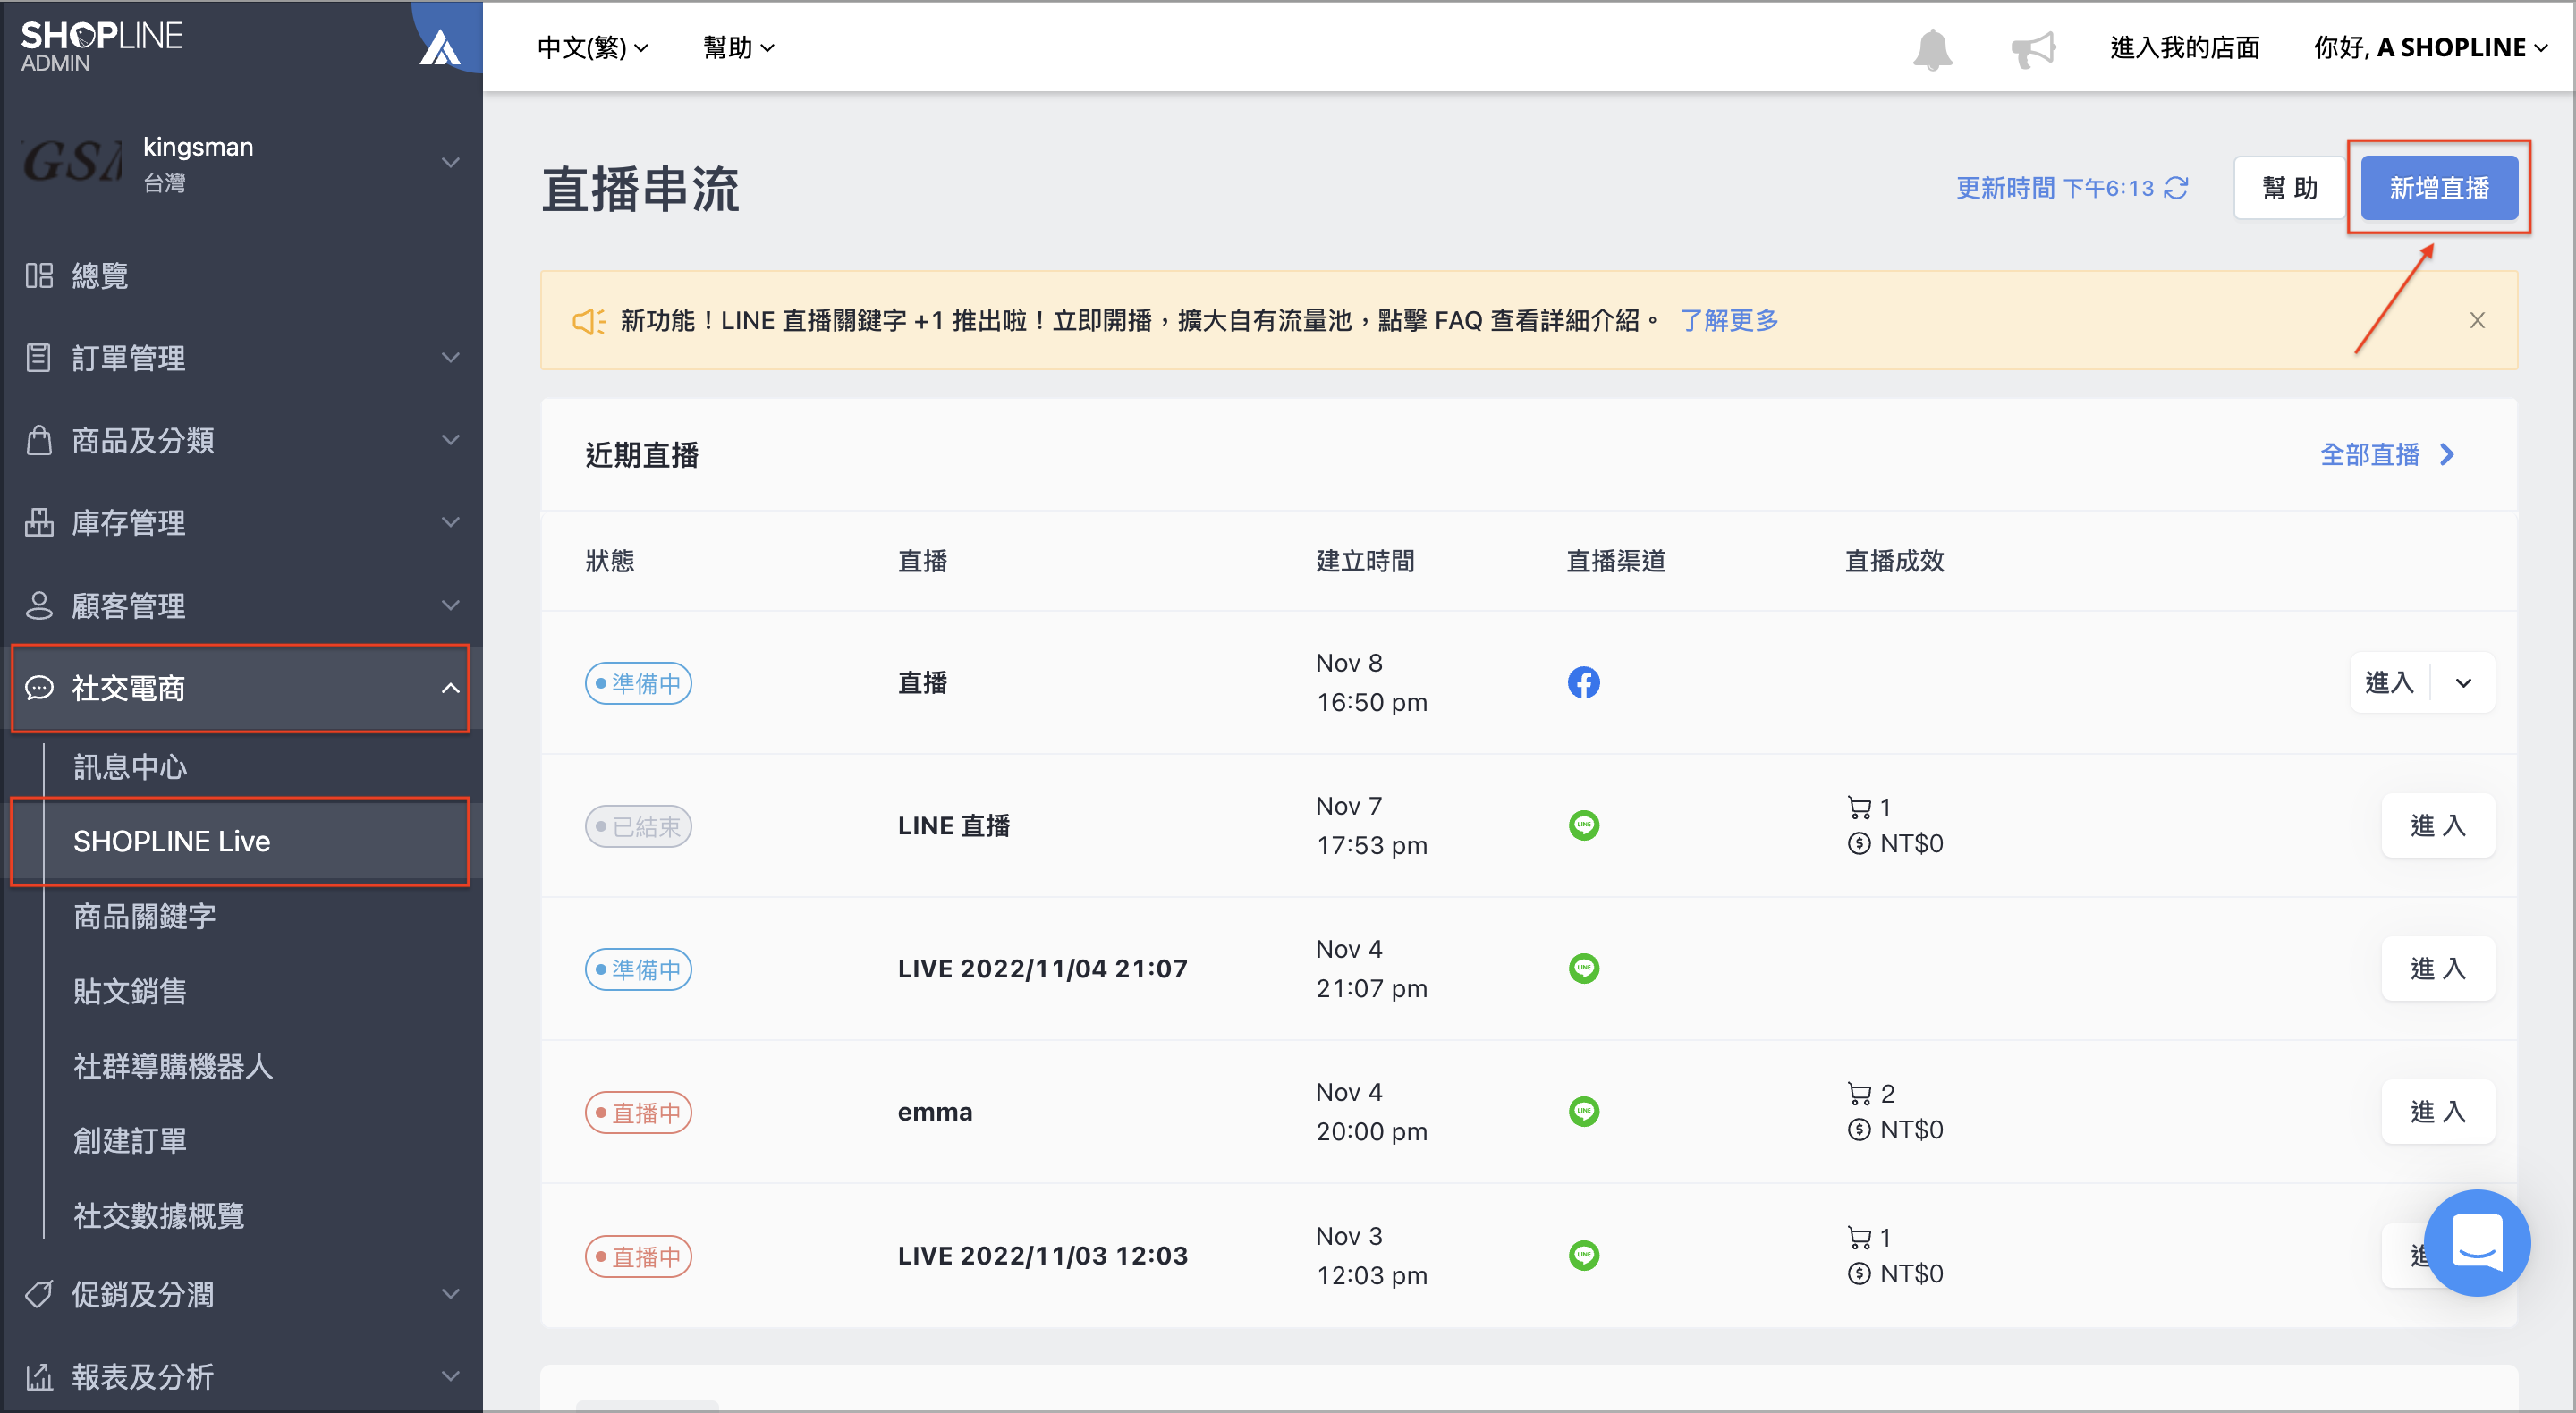This screenshot has height=1413, width=2576.
Task: Click the dollar icon in LINE 直播 row
Action: click(1859, 843)
